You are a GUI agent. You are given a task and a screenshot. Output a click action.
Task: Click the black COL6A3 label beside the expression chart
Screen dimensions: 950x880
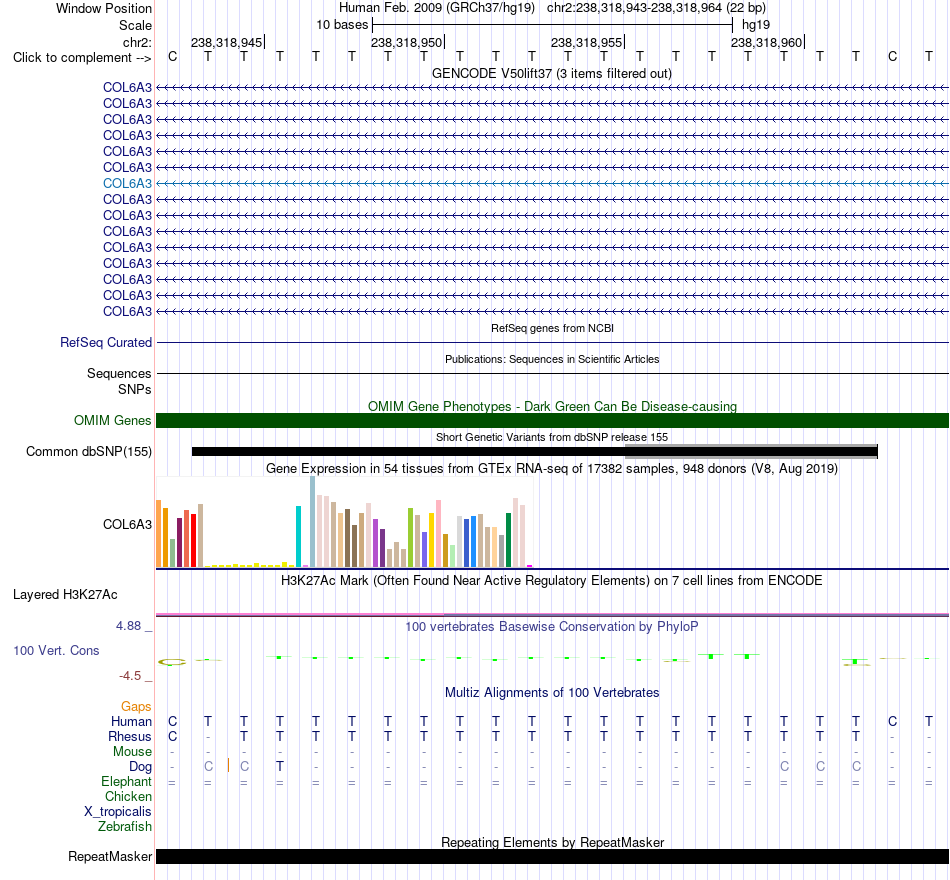coord(127,524)
